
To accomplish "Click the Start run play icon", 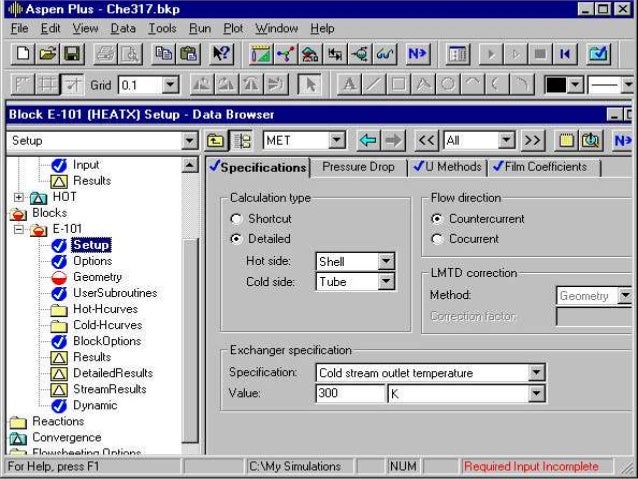I will (491, 54).
